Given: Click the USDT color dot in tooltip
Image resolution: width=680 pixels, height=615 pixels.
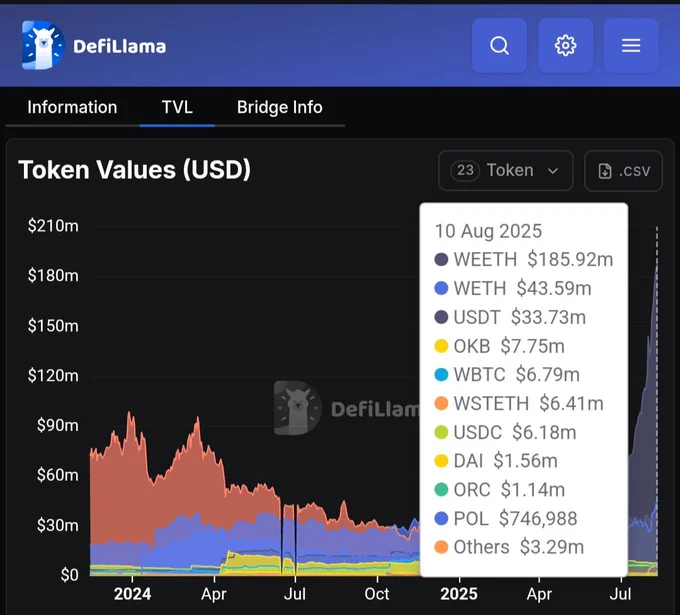Looking at the screenshot, I should (441, 317).
